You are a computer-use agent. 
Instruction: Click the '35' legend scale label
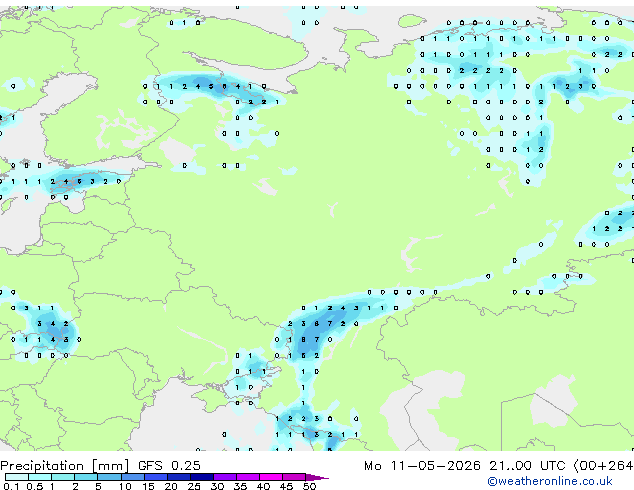click(x=240, y=486)
